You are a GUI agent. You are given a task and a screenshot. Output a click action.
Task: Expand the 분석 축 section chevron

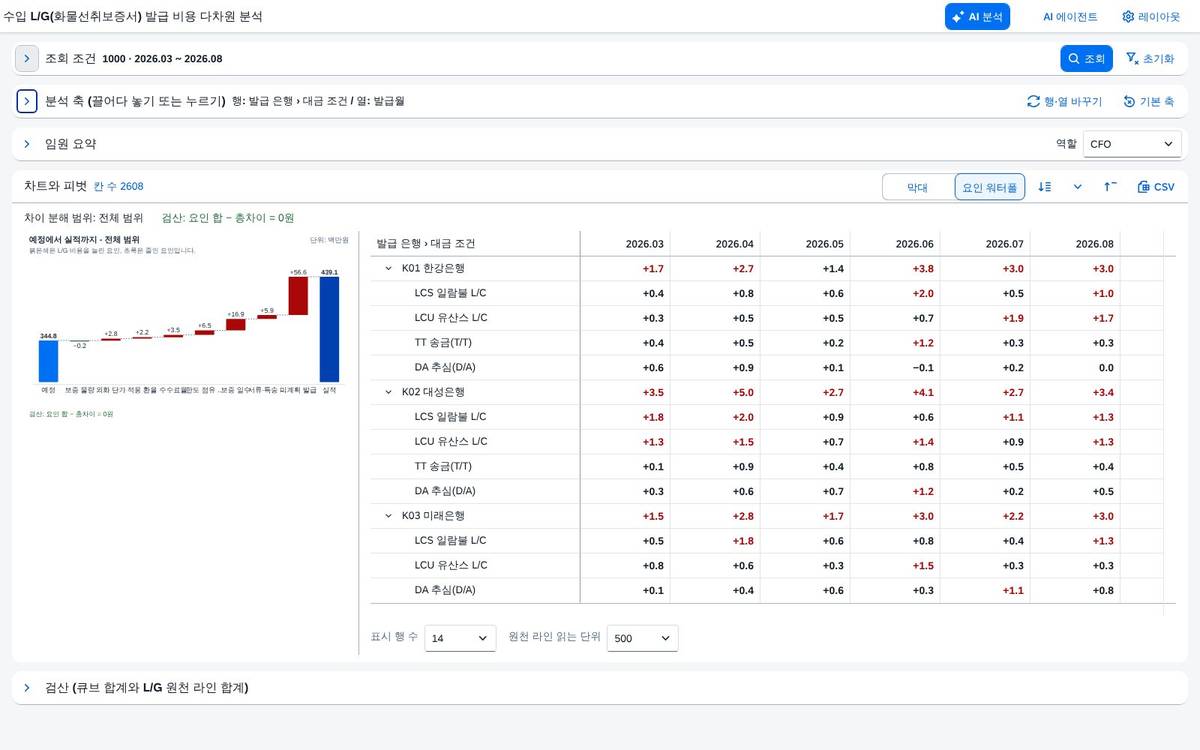(x=27, y=101)
